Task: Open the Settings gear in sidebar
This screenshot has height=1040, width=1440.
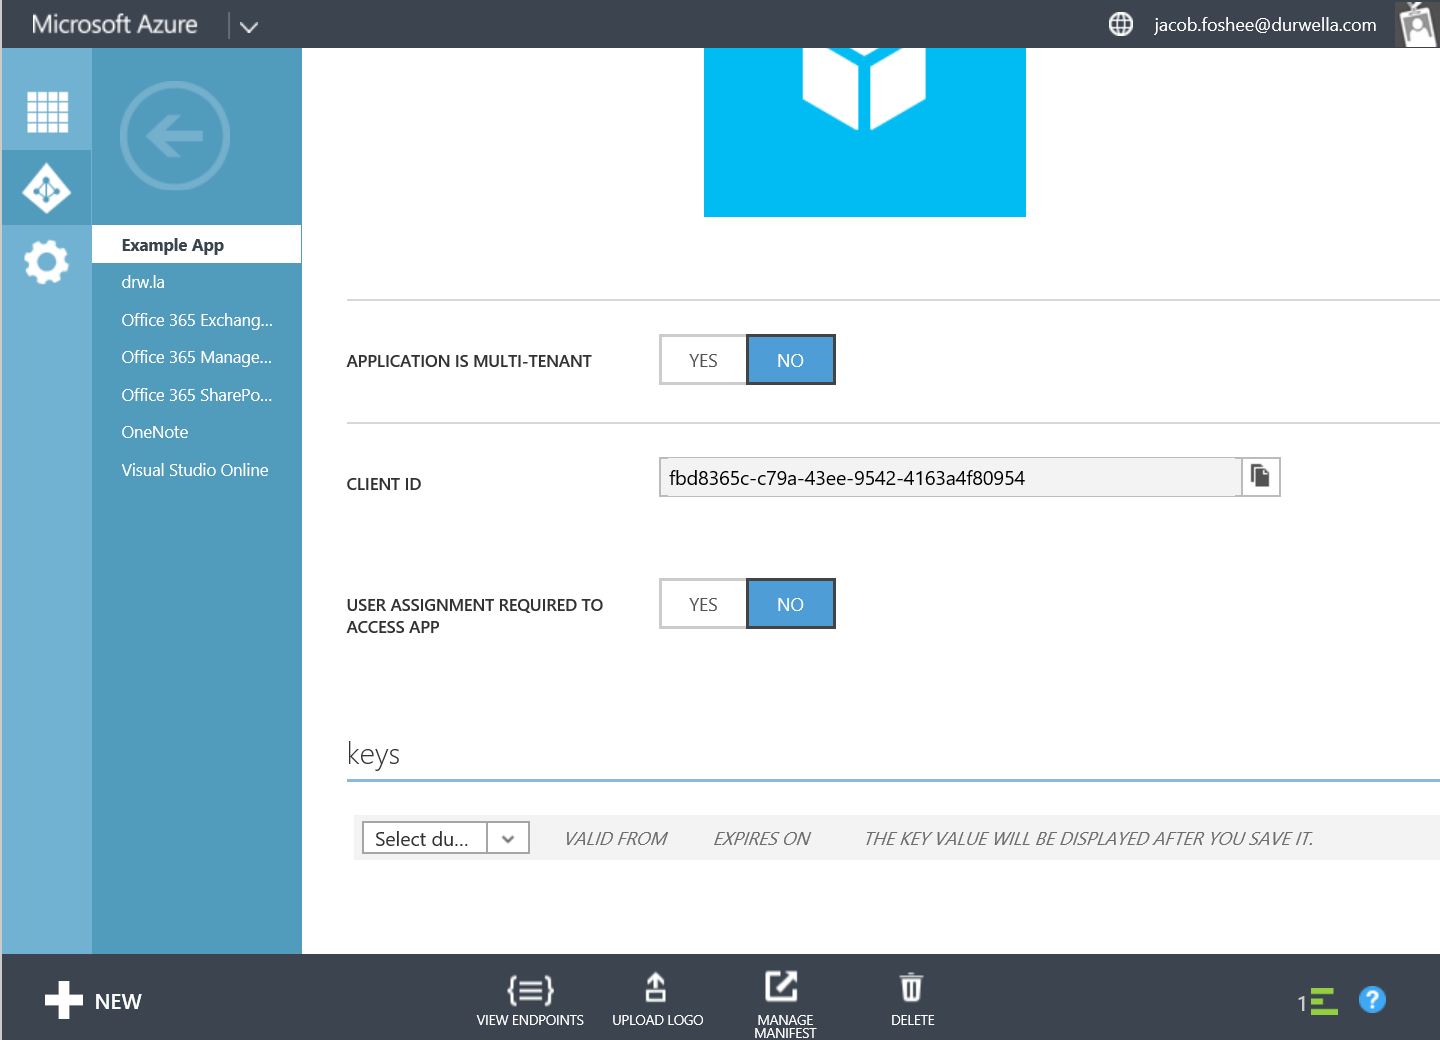Action: point(47,262)
